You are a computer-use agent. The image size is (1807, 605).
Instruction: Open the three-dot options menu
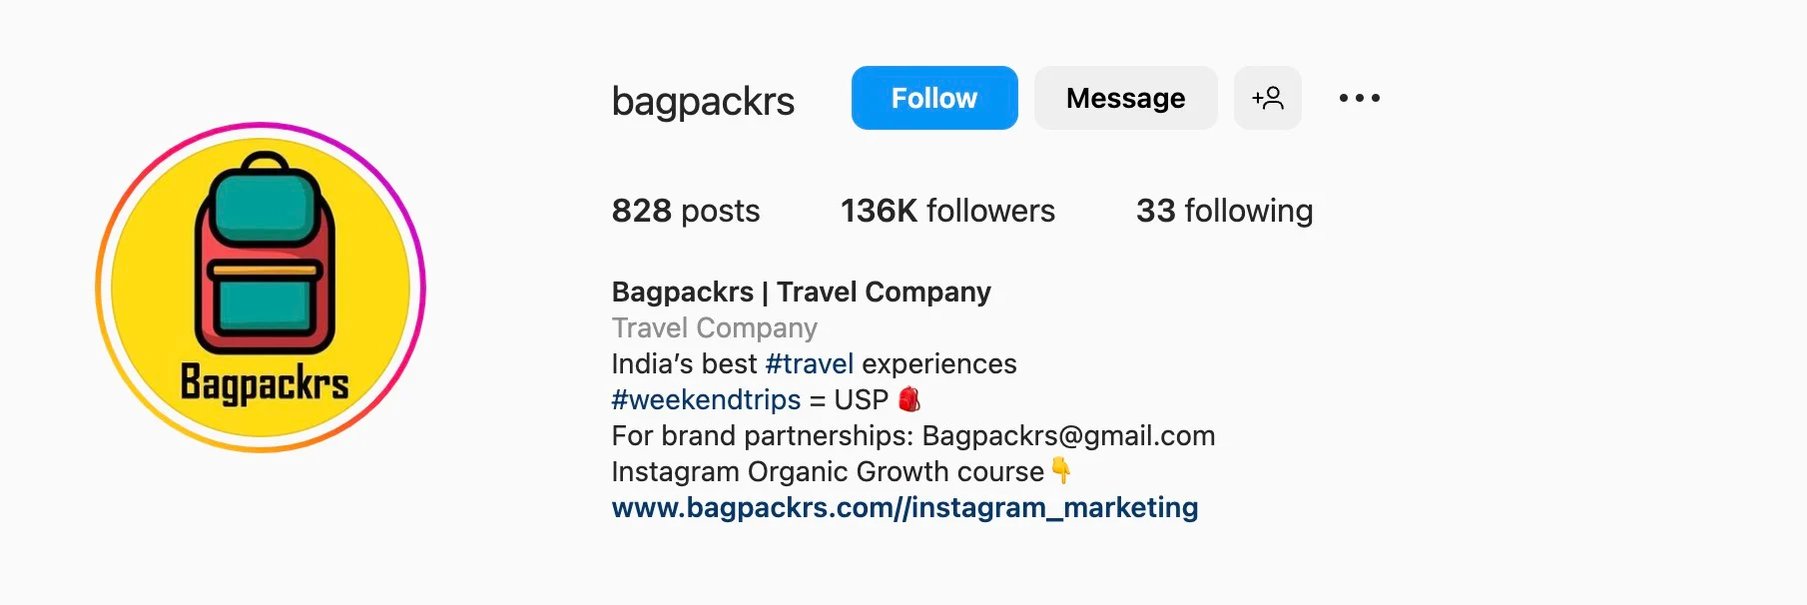pyautogui.click(x=1359, y=98)
